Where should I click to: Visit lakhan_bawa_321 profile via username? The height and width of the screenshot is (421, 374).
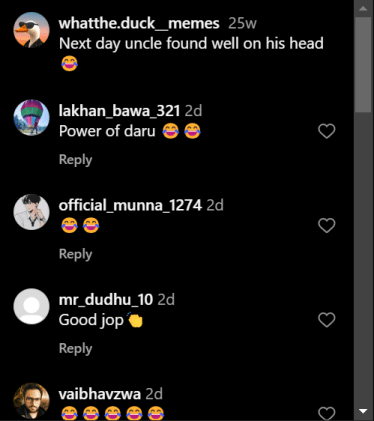pyautogui.click(x=119, y=111)
